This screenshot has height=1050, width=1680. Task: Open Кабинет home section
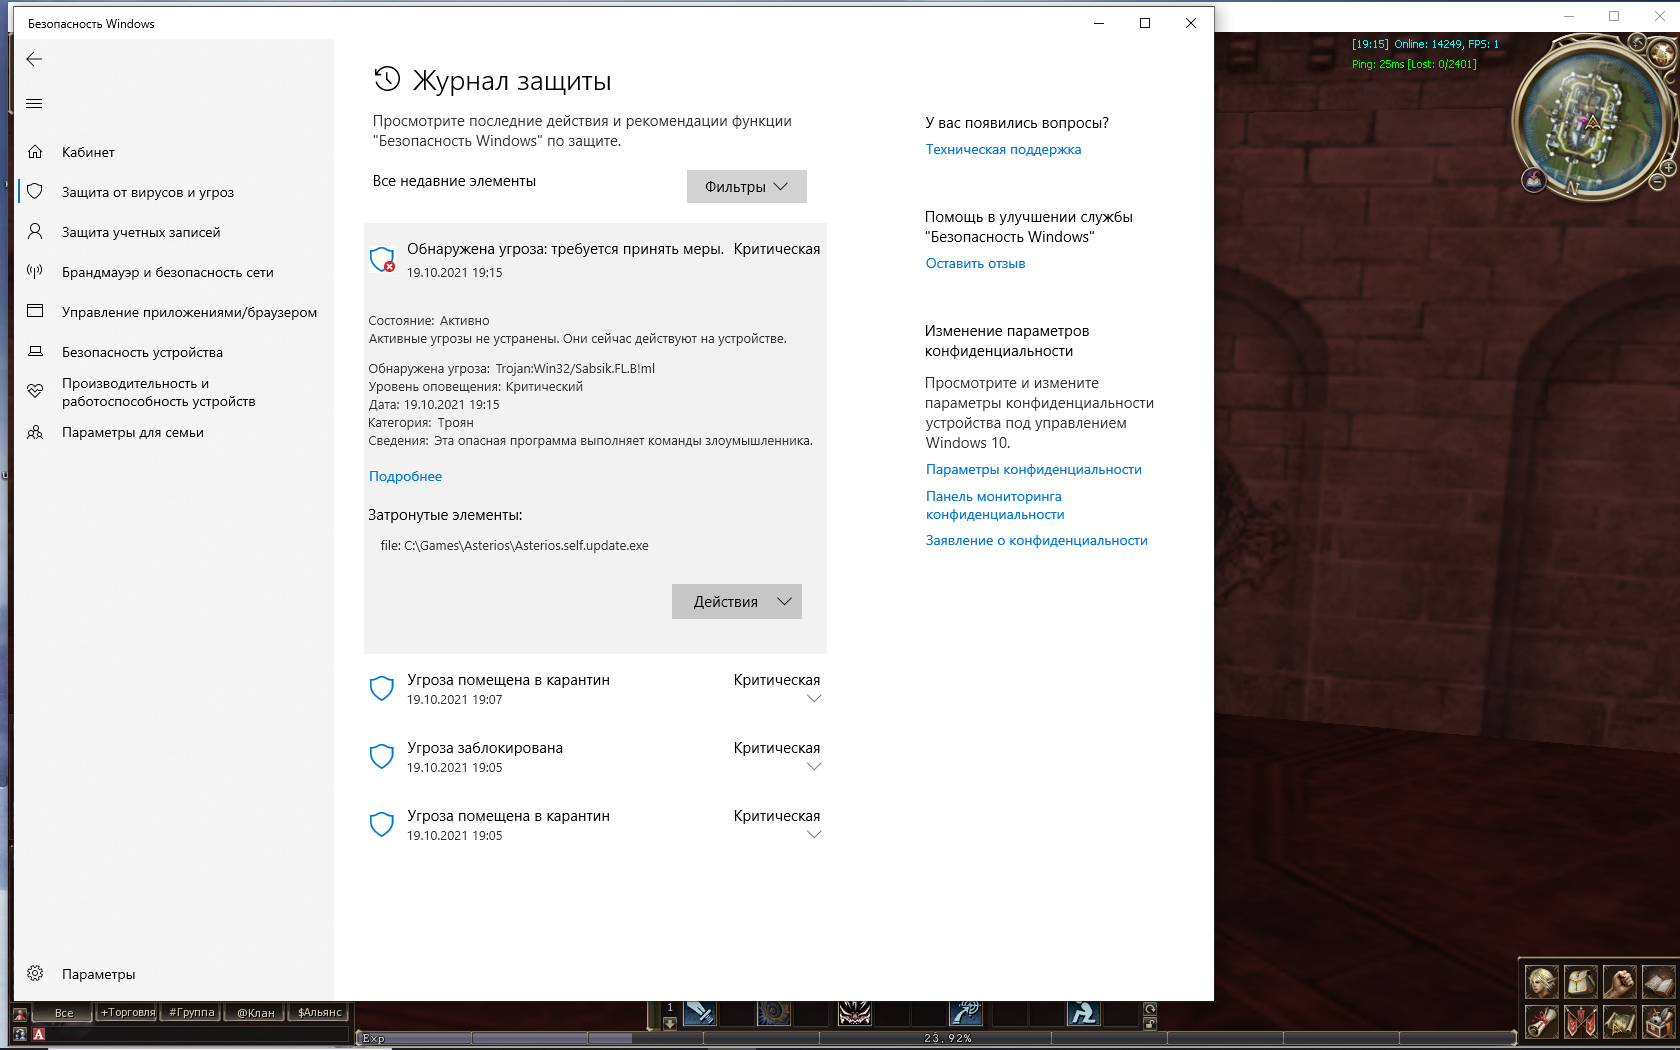[x=174, y=152]
